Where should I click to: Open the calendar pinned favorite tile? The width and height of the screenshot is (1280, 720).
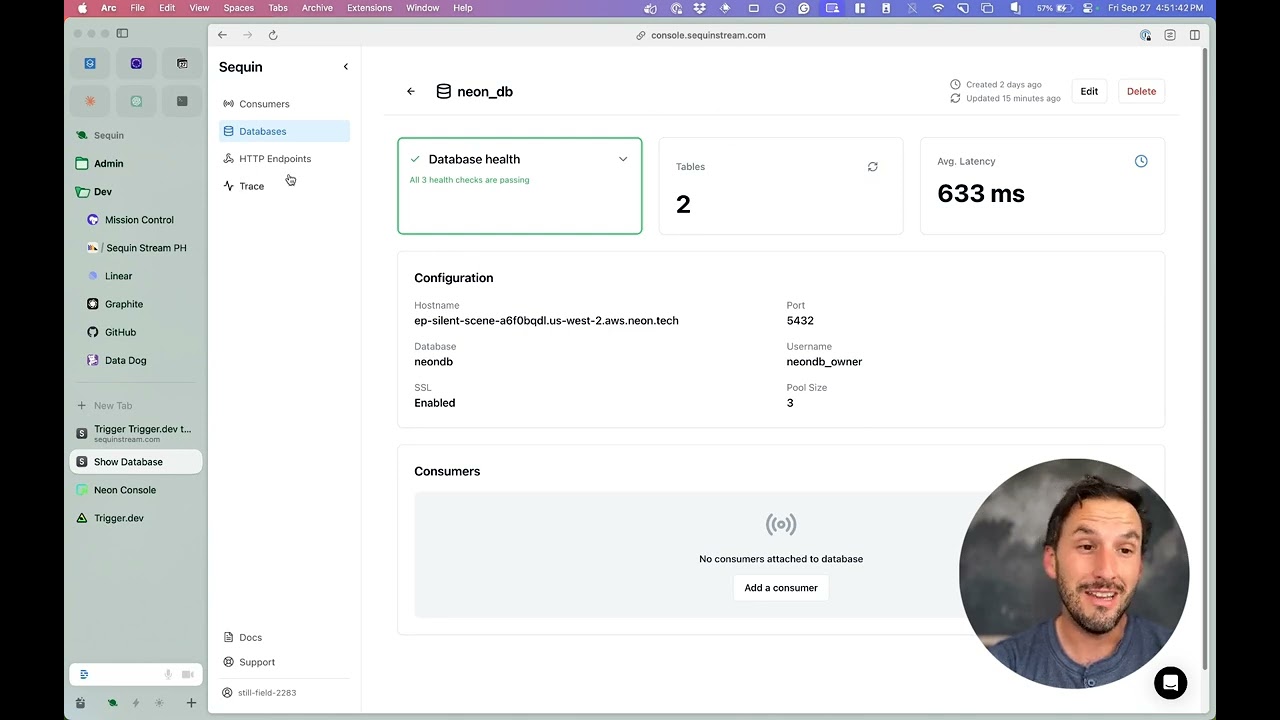182,63
